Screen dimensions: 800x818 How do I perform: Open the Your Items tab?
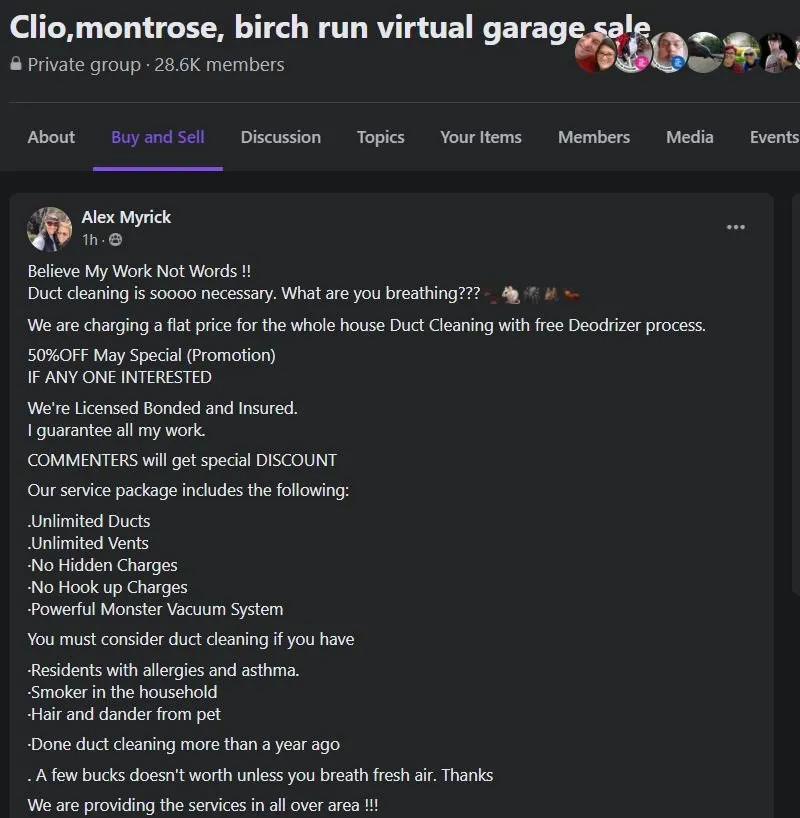pos(481,137)
